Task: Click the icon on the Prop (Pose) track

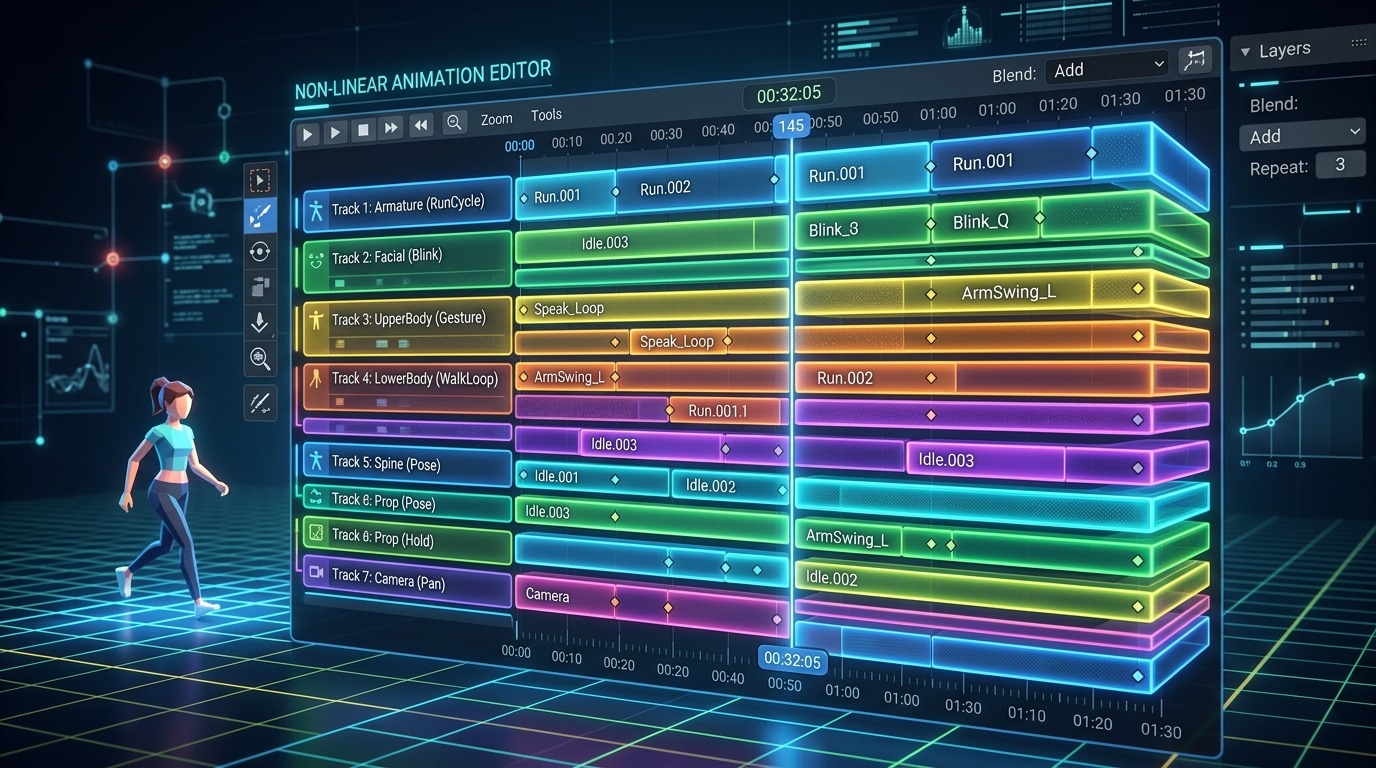Action: [x=315, y=497]
